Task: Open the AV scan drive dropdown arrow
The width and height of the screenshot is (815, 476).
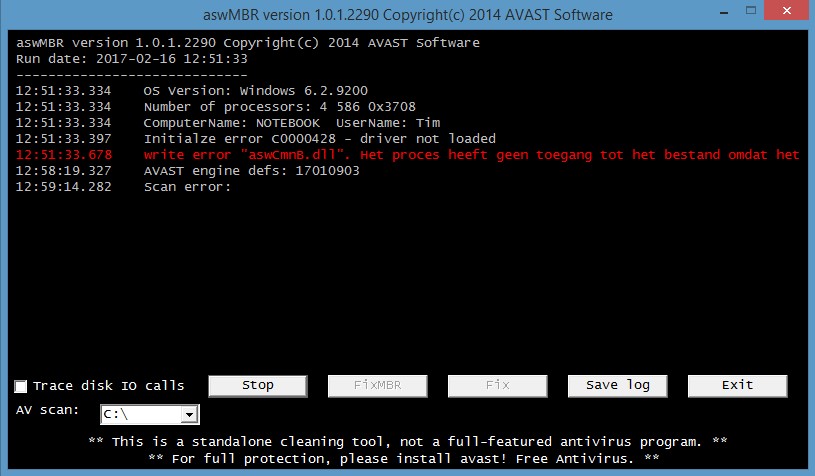Action: click(x=190, y=415)
